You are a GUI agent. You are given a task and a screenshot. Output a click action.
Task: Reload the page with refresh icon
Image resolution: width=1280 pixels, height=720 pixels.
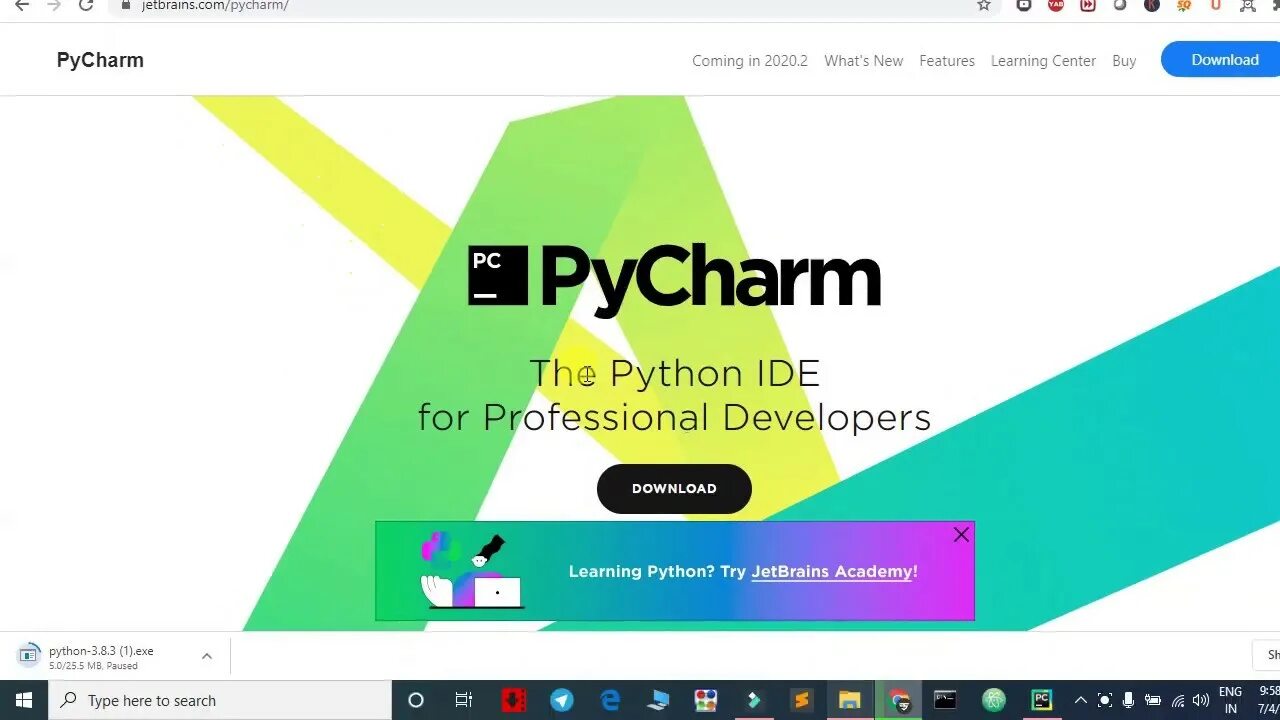pos(86,5)
